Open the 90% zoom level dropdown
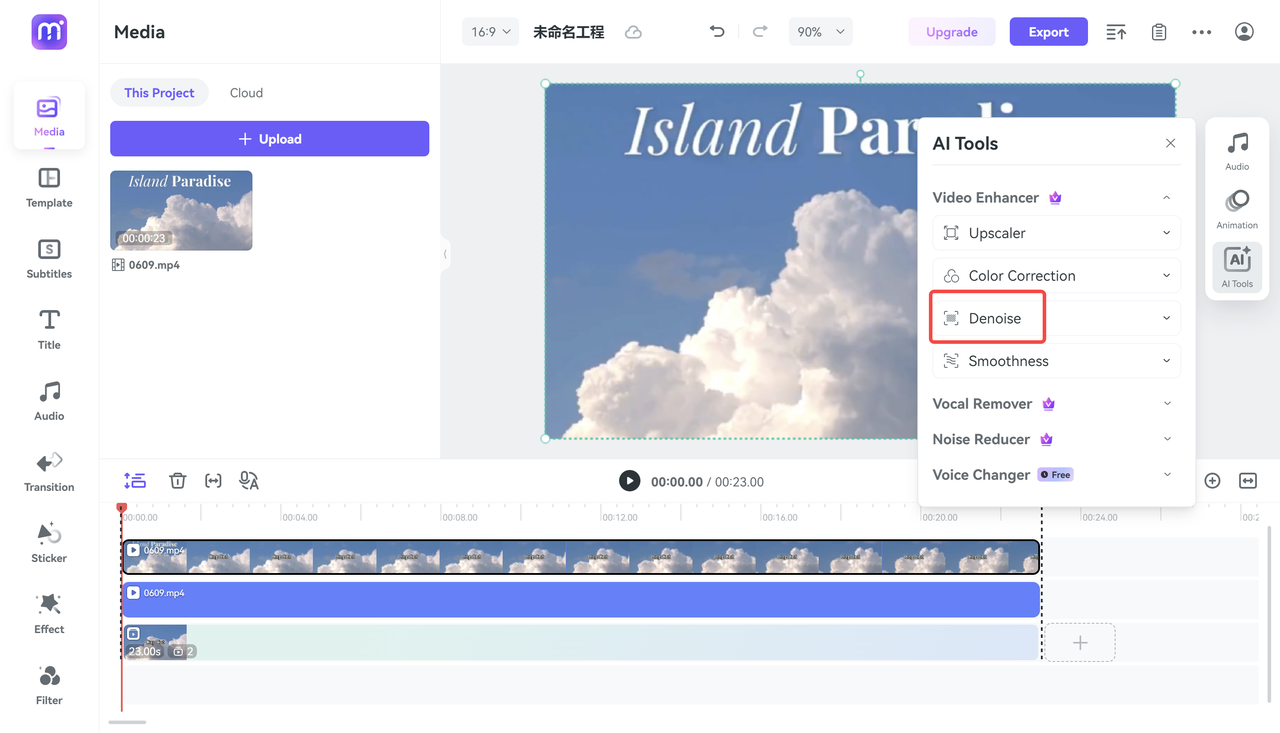1280x733 pixels. coord(820,31)
